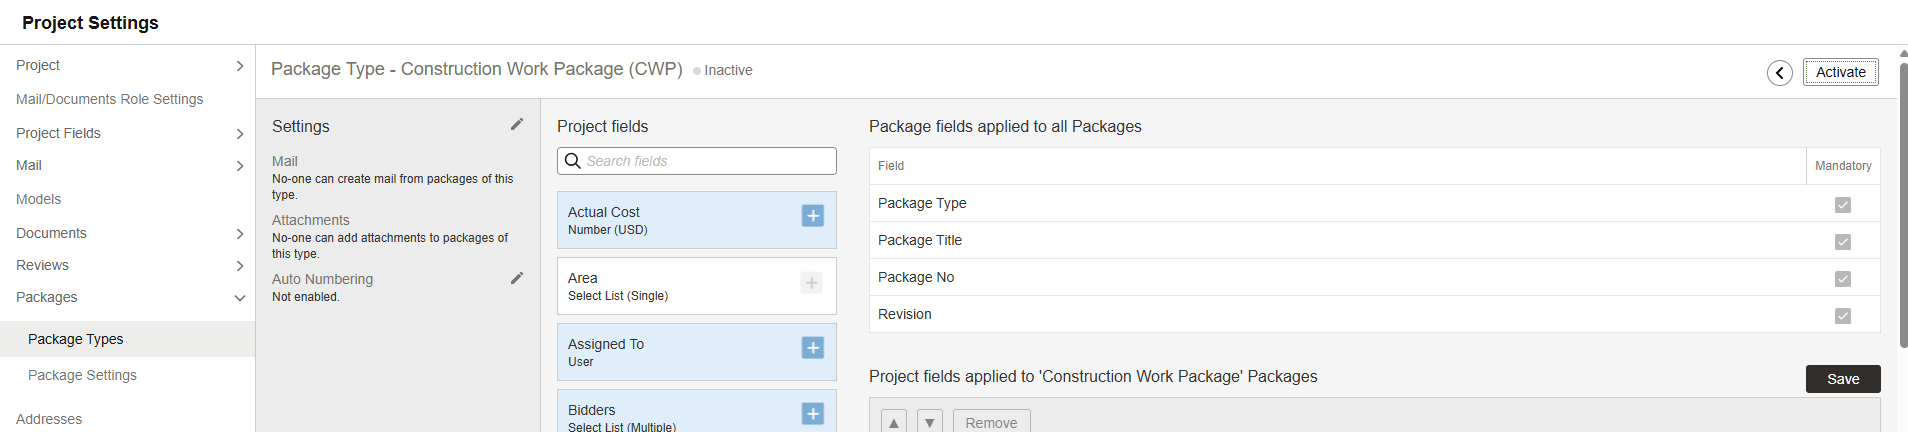Open Mail/Documents Role Settings

click(x=109, y=99)
